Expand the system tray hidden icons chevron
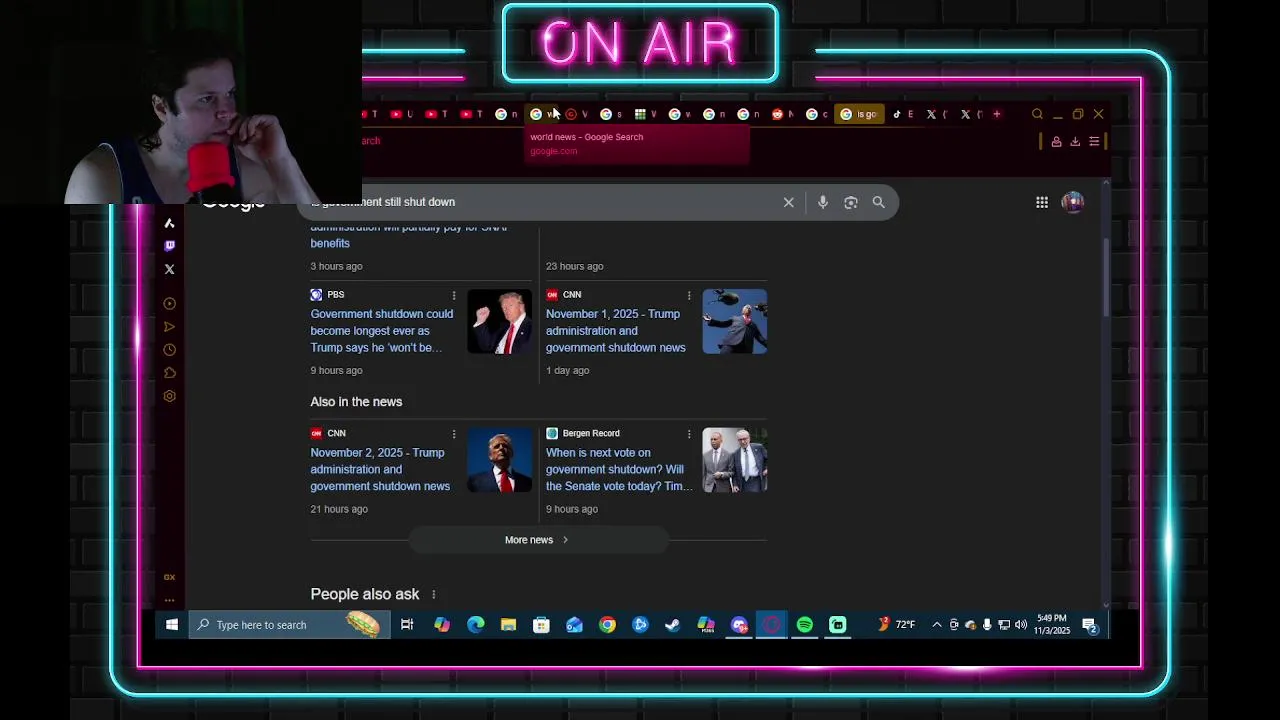 point(937,625)
